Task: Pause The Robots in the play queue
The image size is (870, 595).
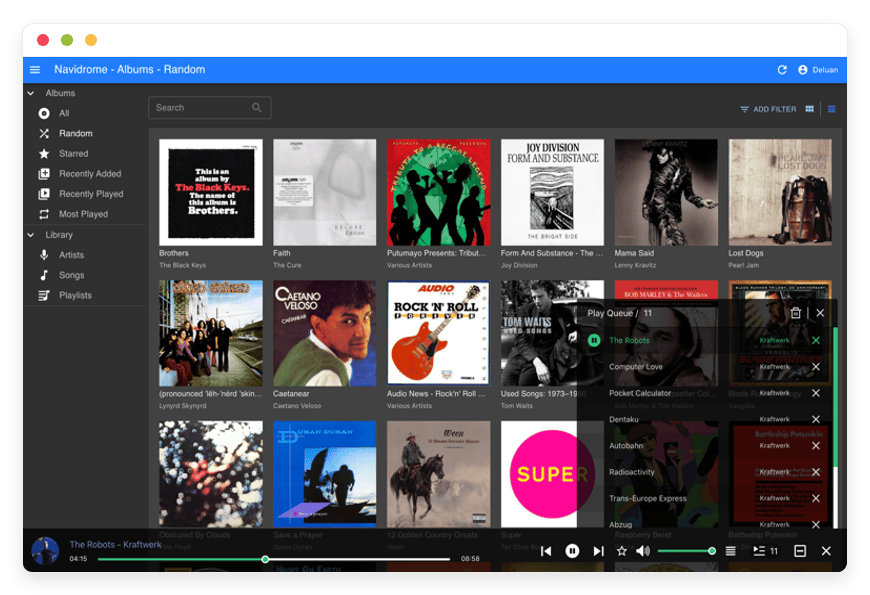Action: coord(594,340)
